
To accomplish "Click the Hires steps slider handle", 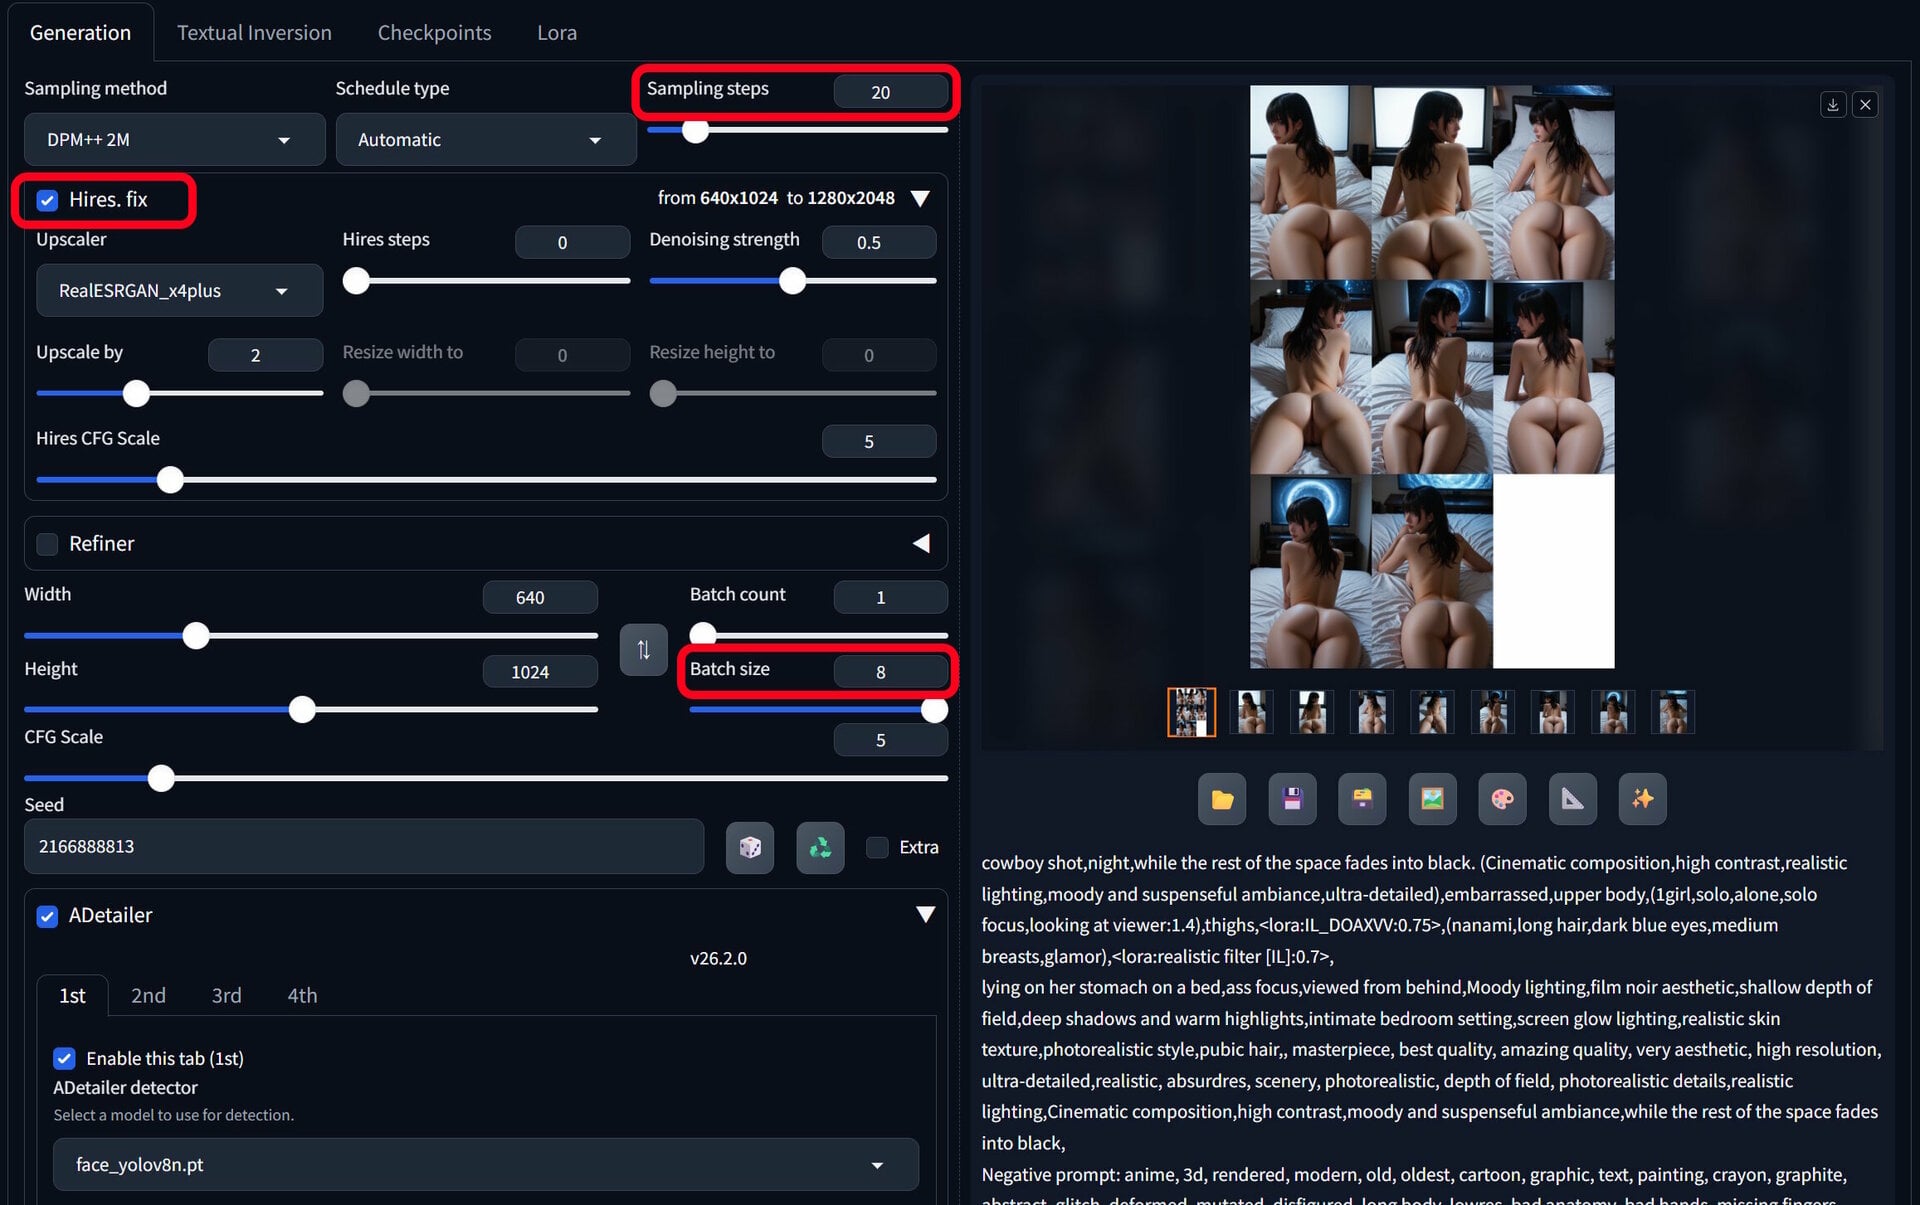I will [x=356, y=281].
